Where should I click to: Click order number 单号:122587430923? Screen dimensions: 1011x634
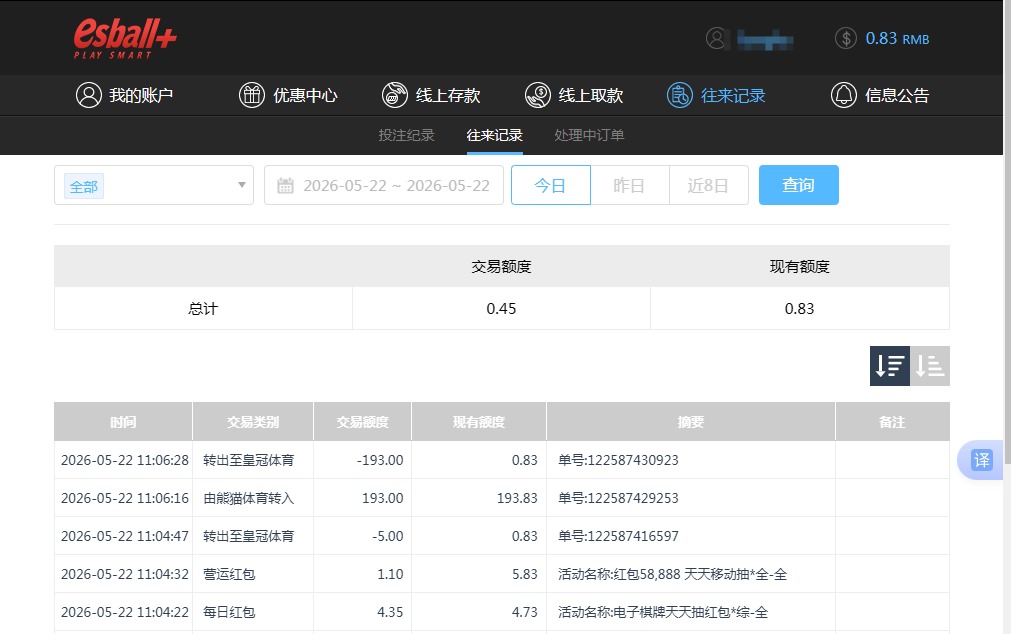(618, 460)
